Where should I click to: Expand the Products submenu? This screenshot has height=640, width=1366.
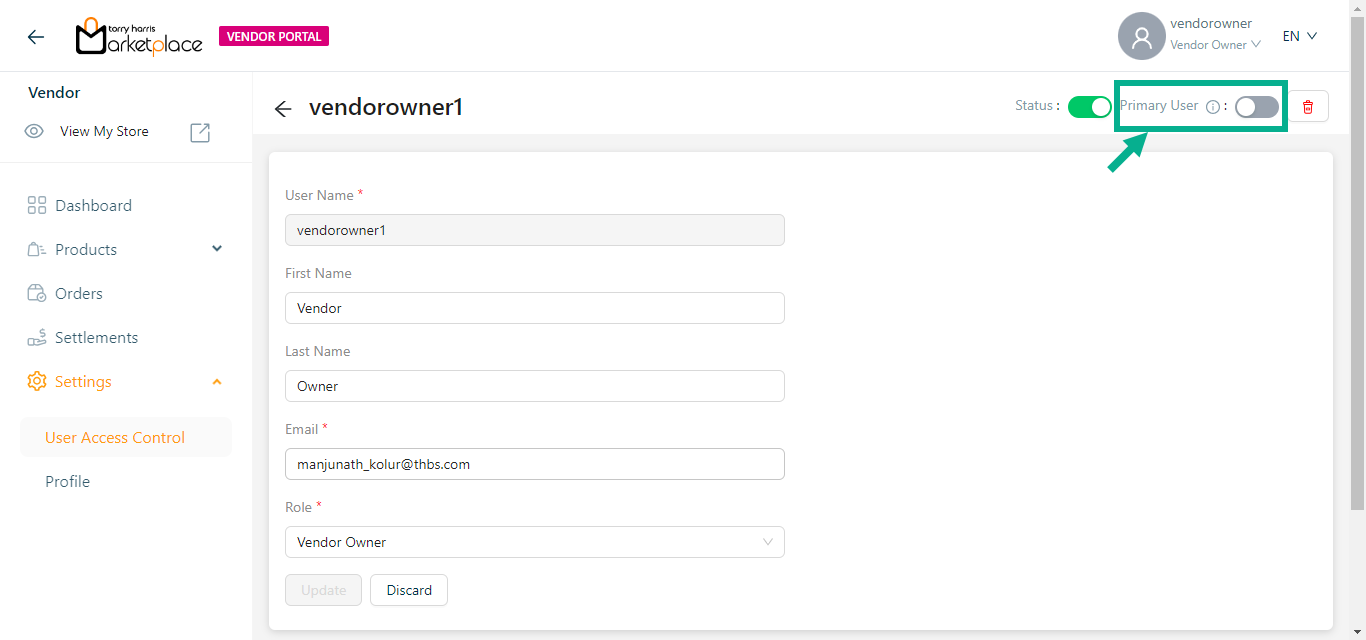click(x=217, y=249)
